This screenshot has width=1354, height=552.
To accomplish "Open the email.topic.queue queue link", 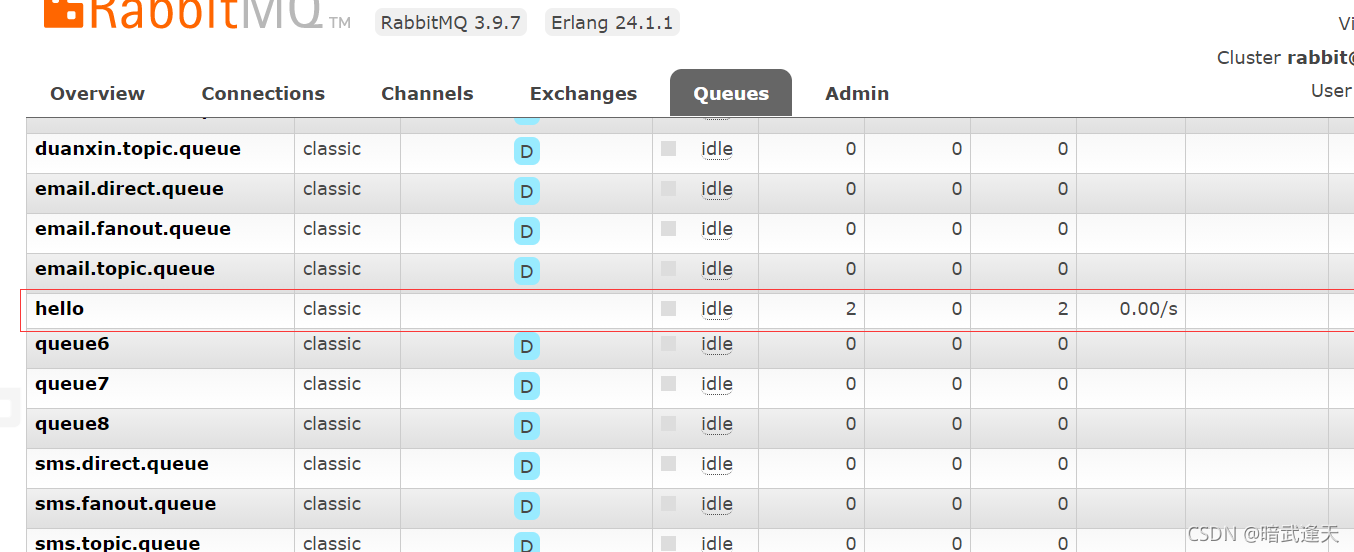I will coord(125,269).
